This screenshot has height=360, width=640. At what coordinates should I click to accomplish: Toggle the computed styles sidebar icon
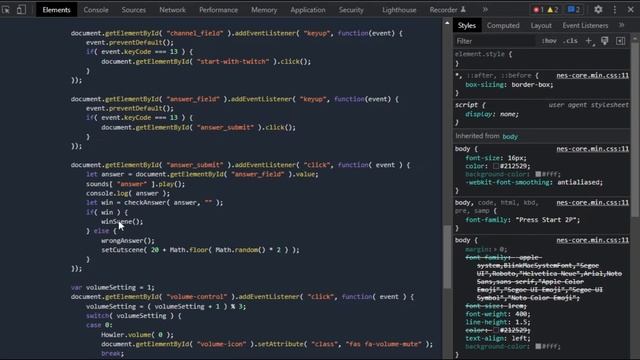620,41
